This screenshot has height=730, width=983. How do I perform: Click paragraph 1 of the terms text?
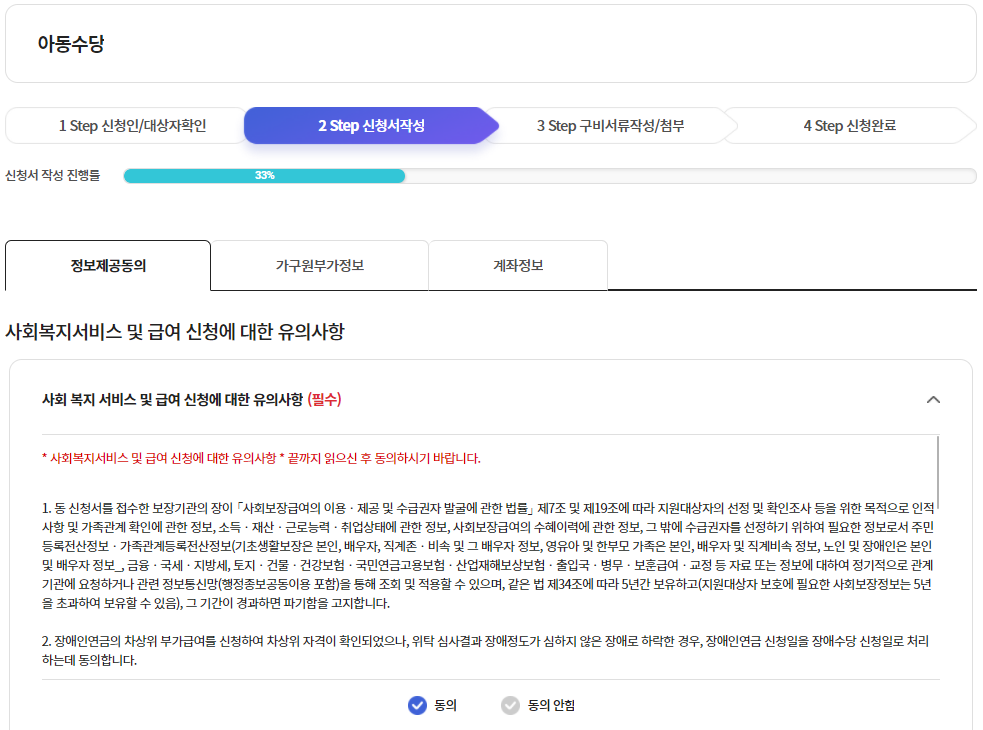488,555
